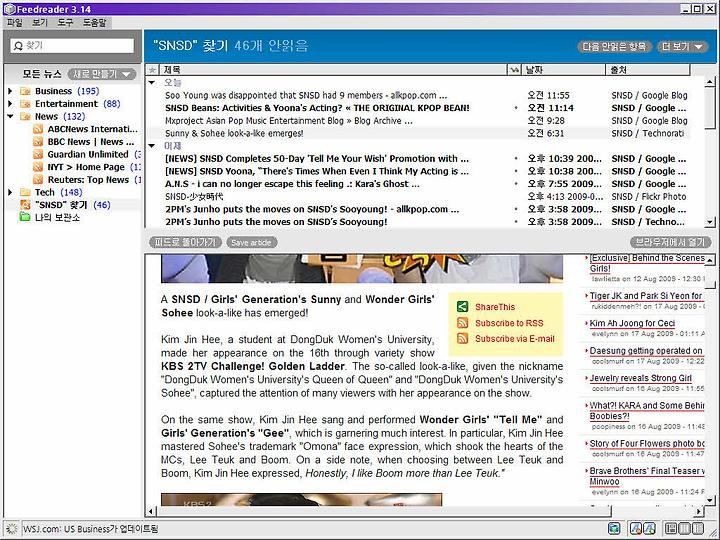Click the Business folder icon
720x540 pixels.
25,91
